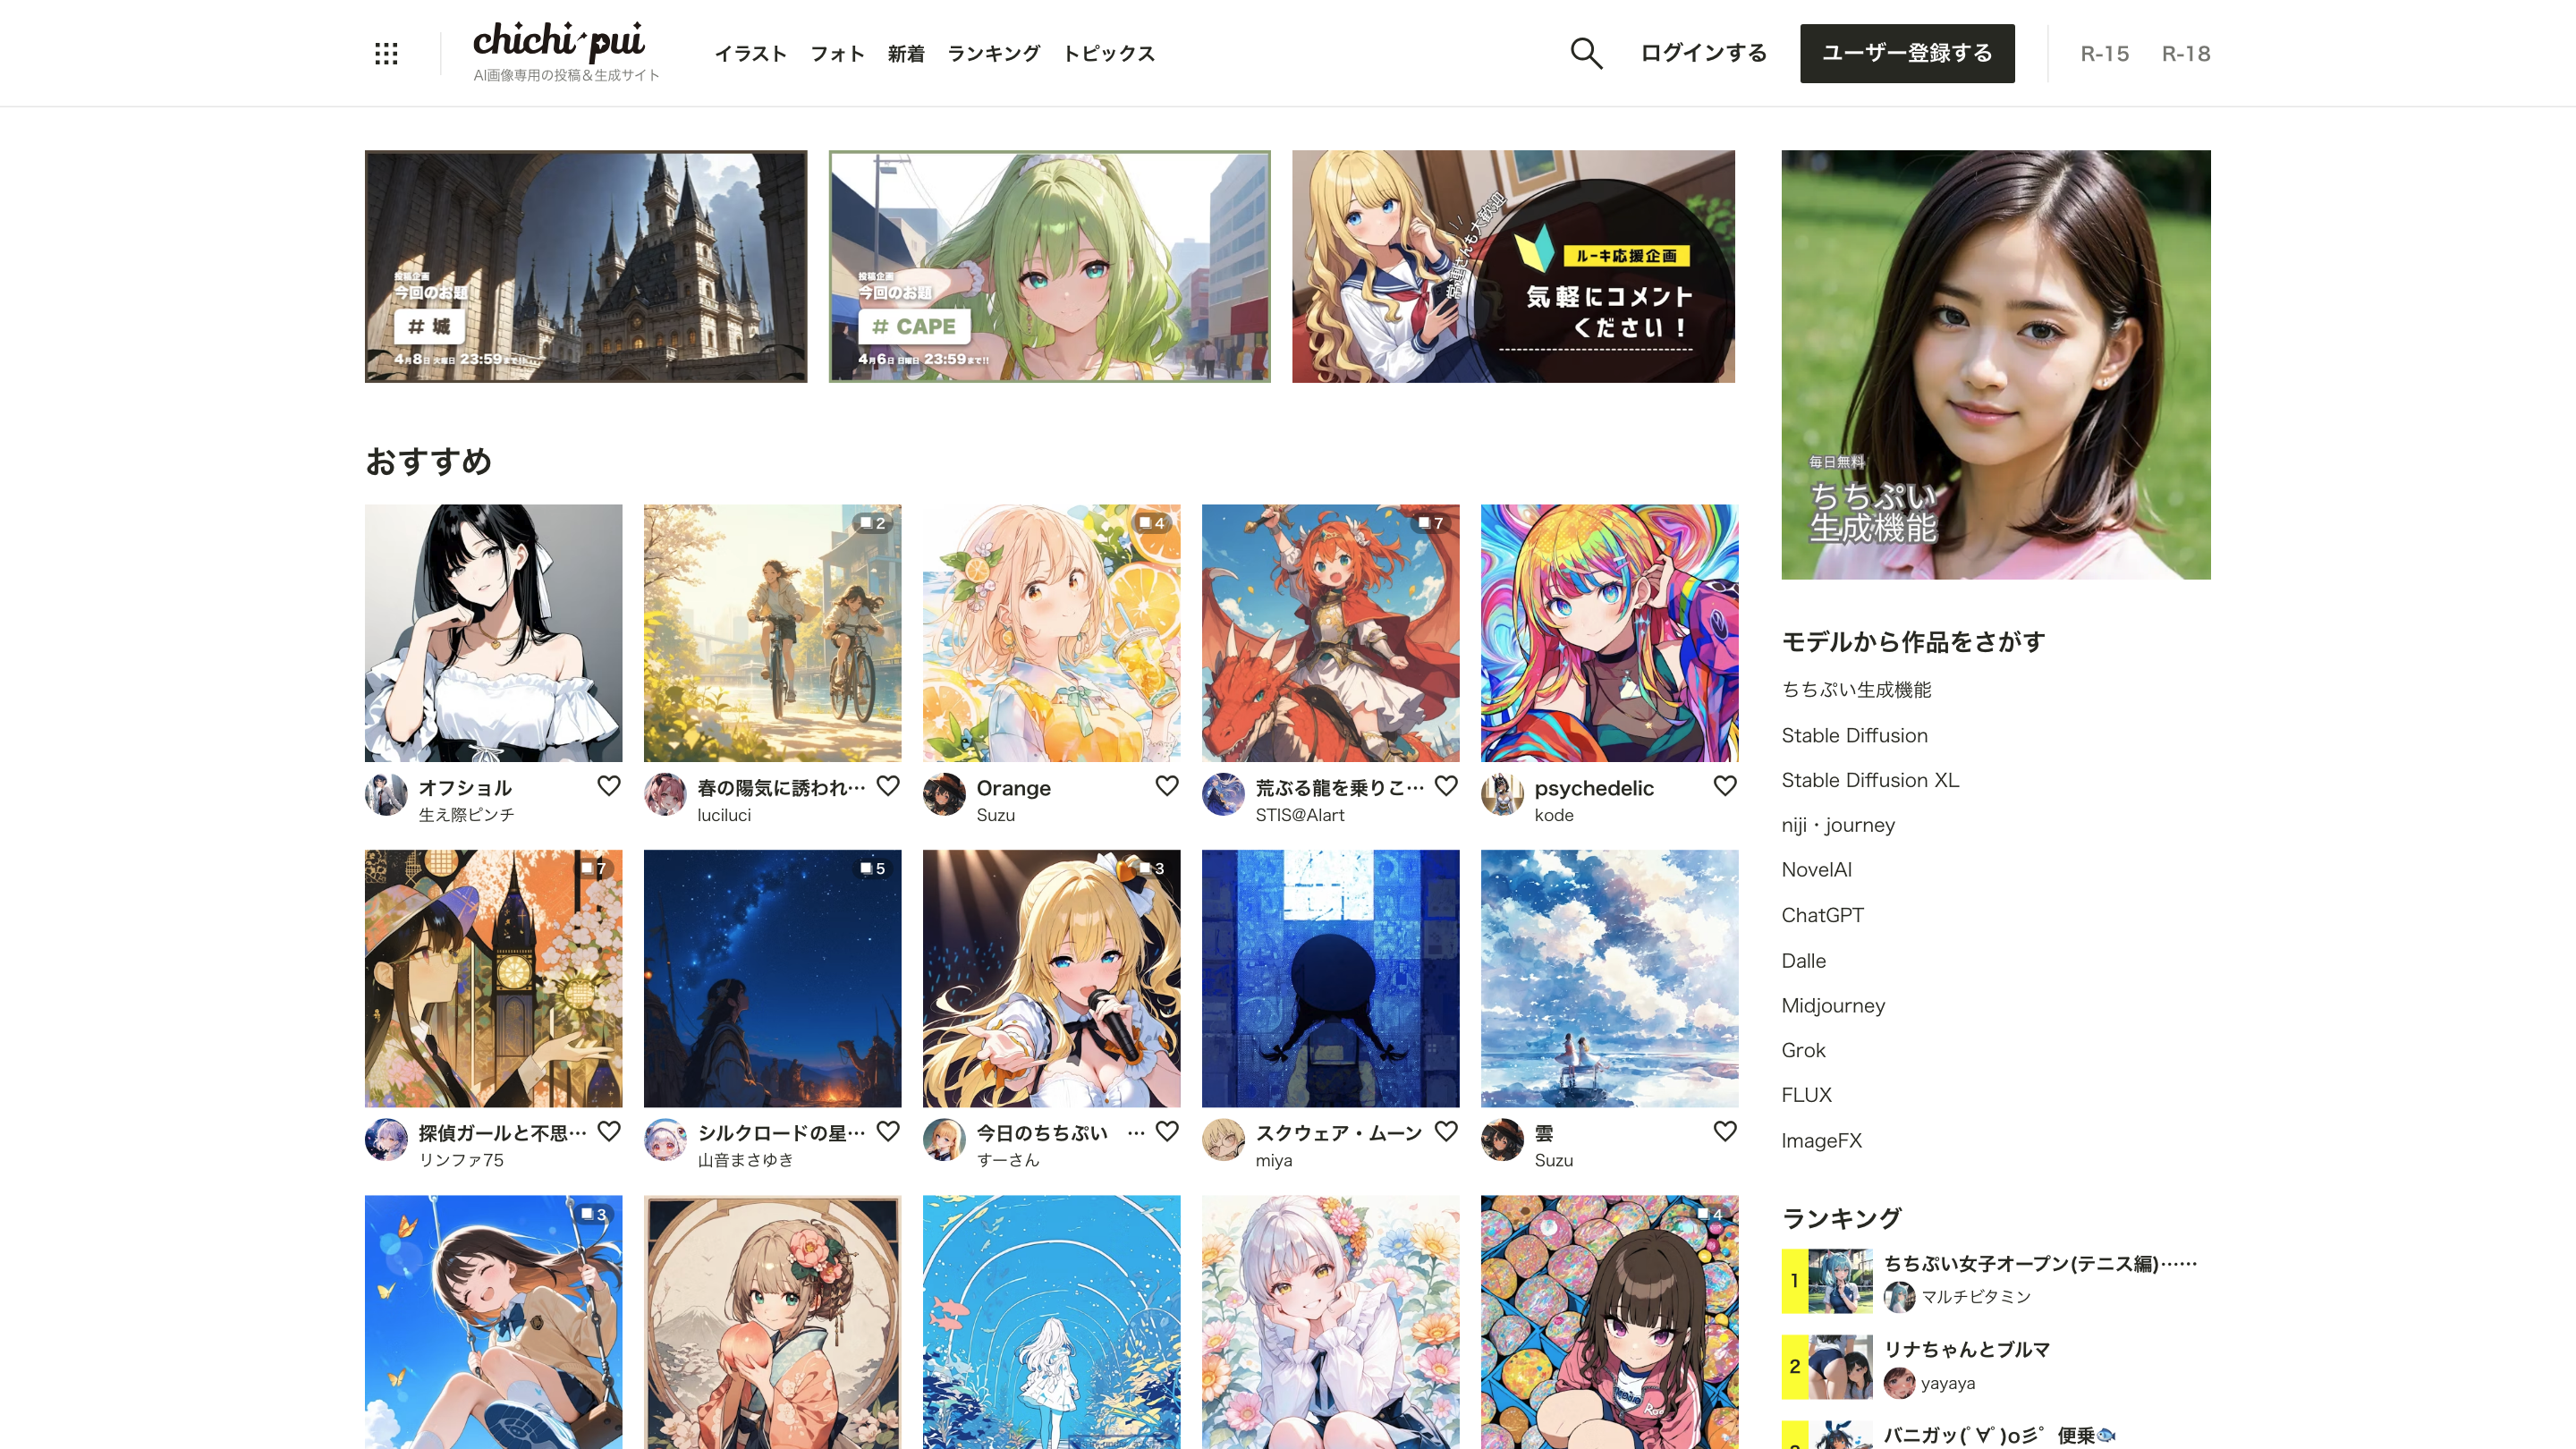
Task: Click heart on psychedelic artwork
Action: (x=1725, y=786)
